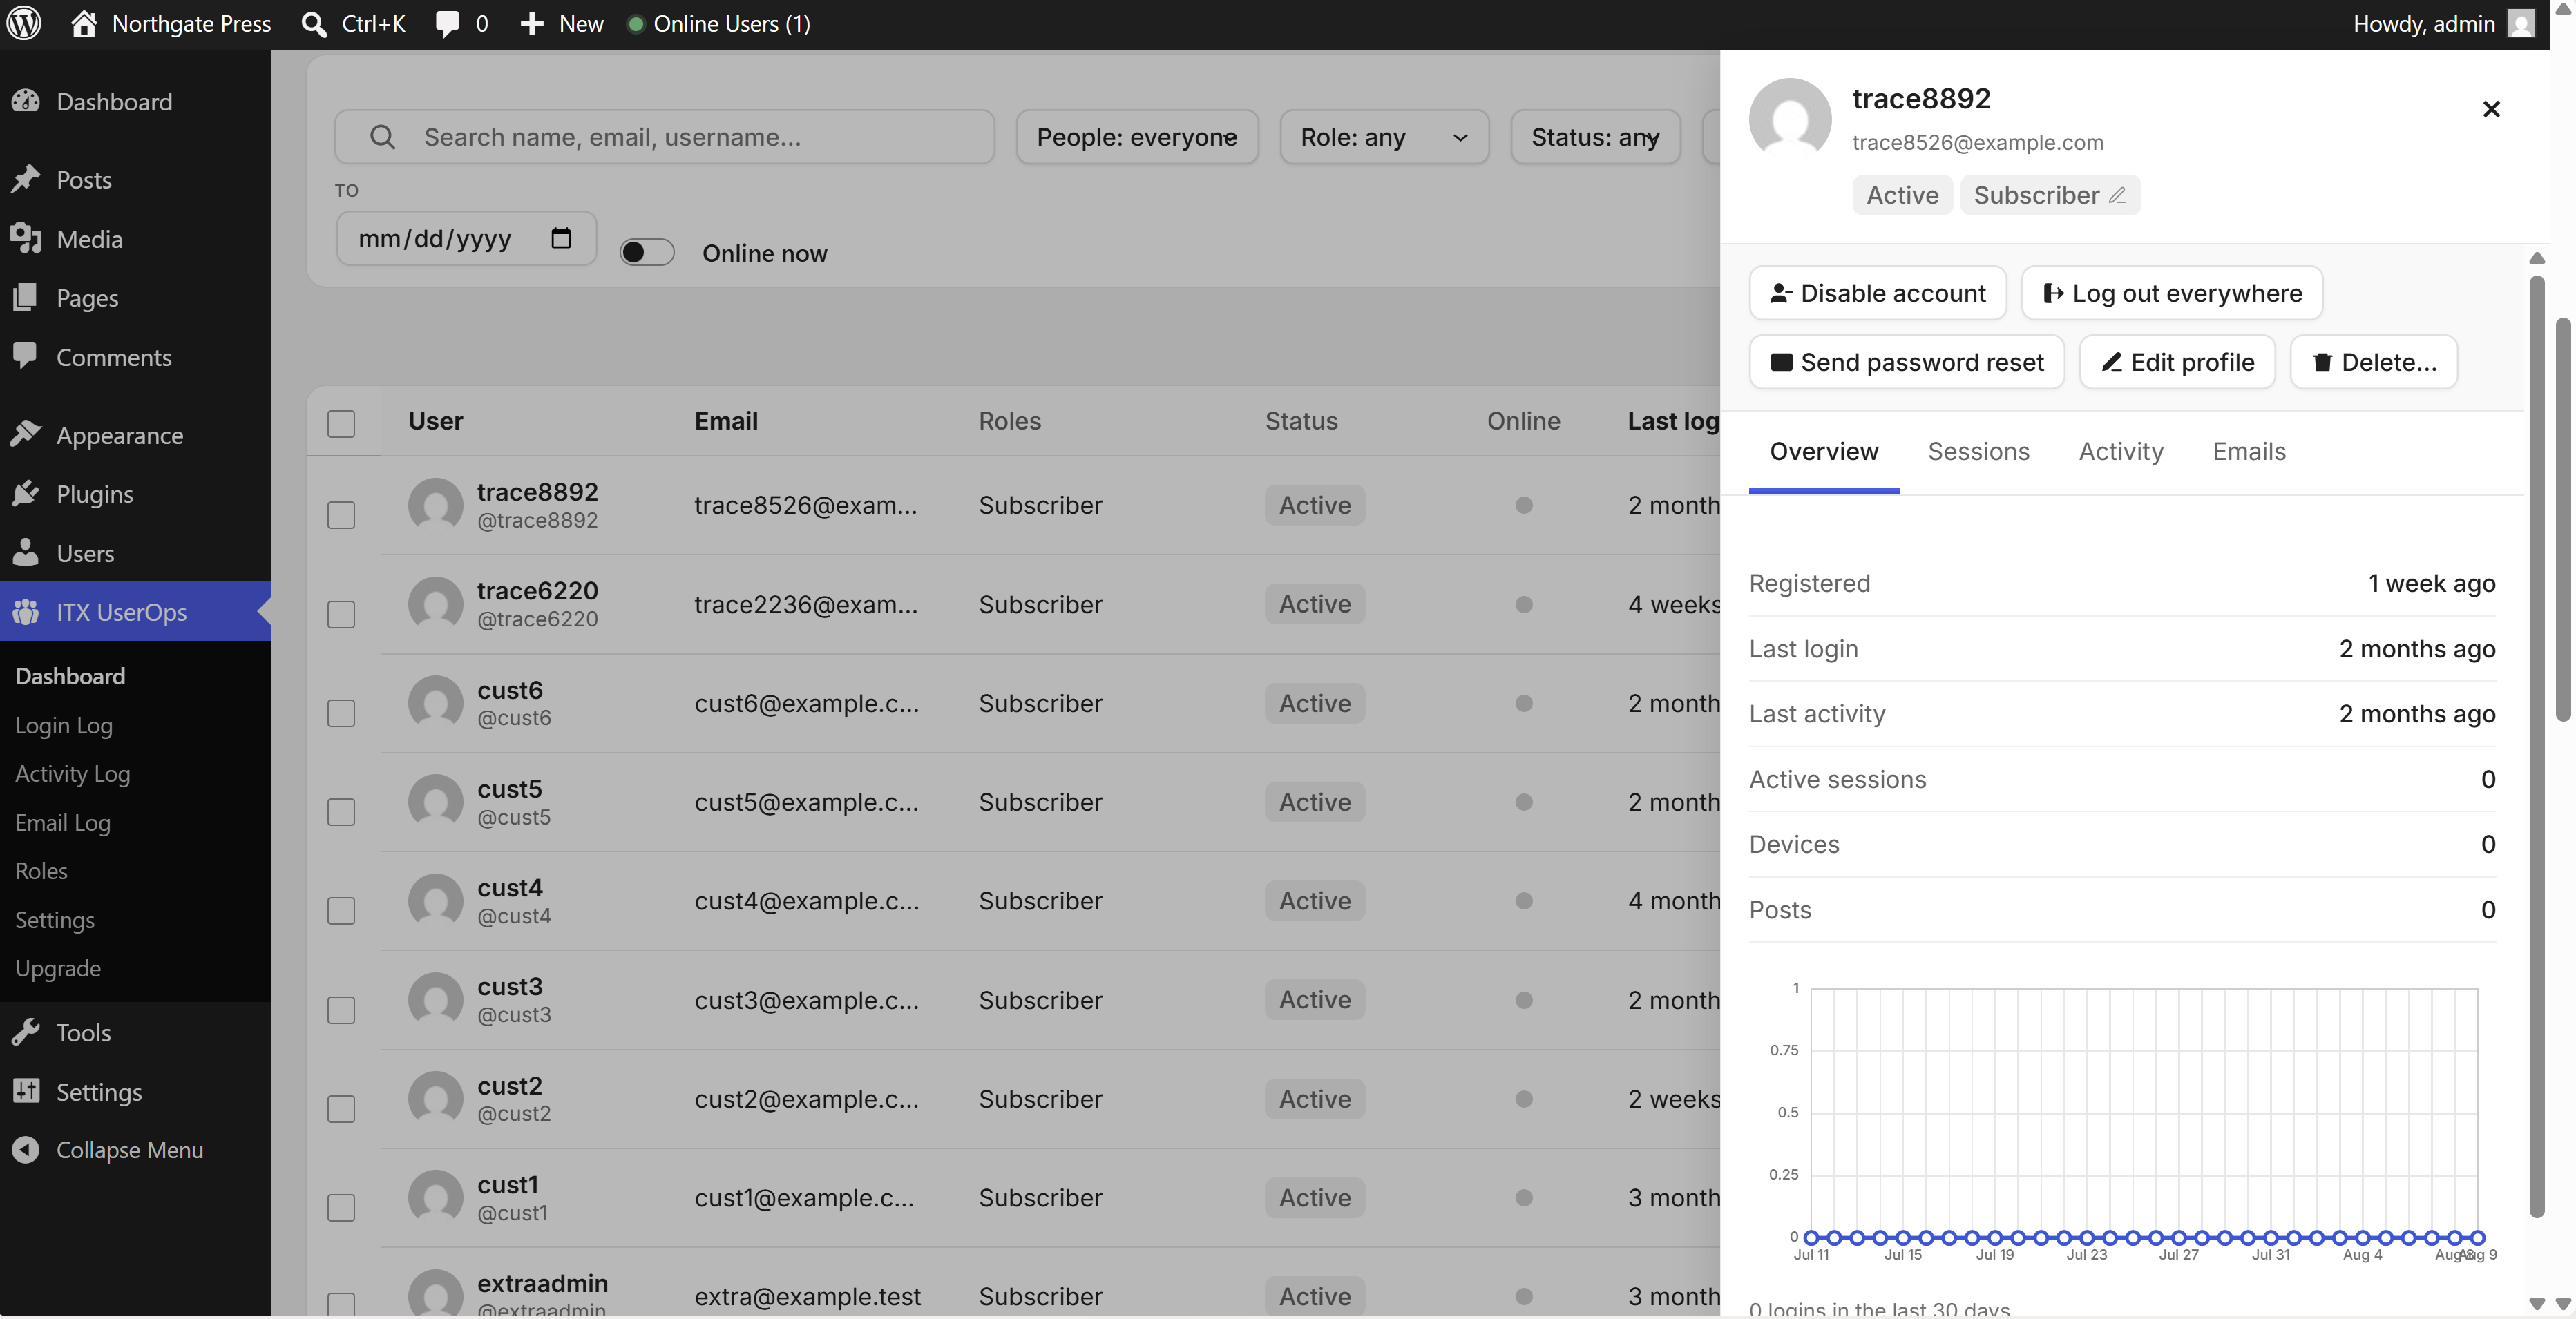Click the Appearance brush icon in sidebar
The image size is (2576, 1319).
pos(26,434)
